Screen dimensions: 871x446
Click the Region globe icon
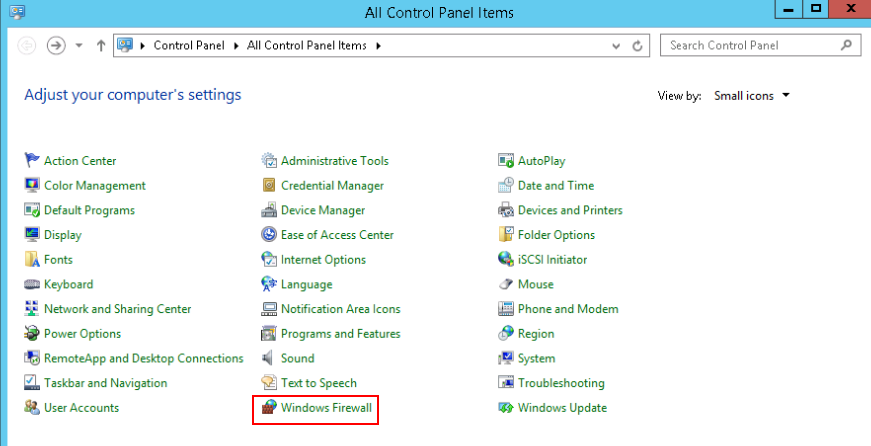pos(506,333)
